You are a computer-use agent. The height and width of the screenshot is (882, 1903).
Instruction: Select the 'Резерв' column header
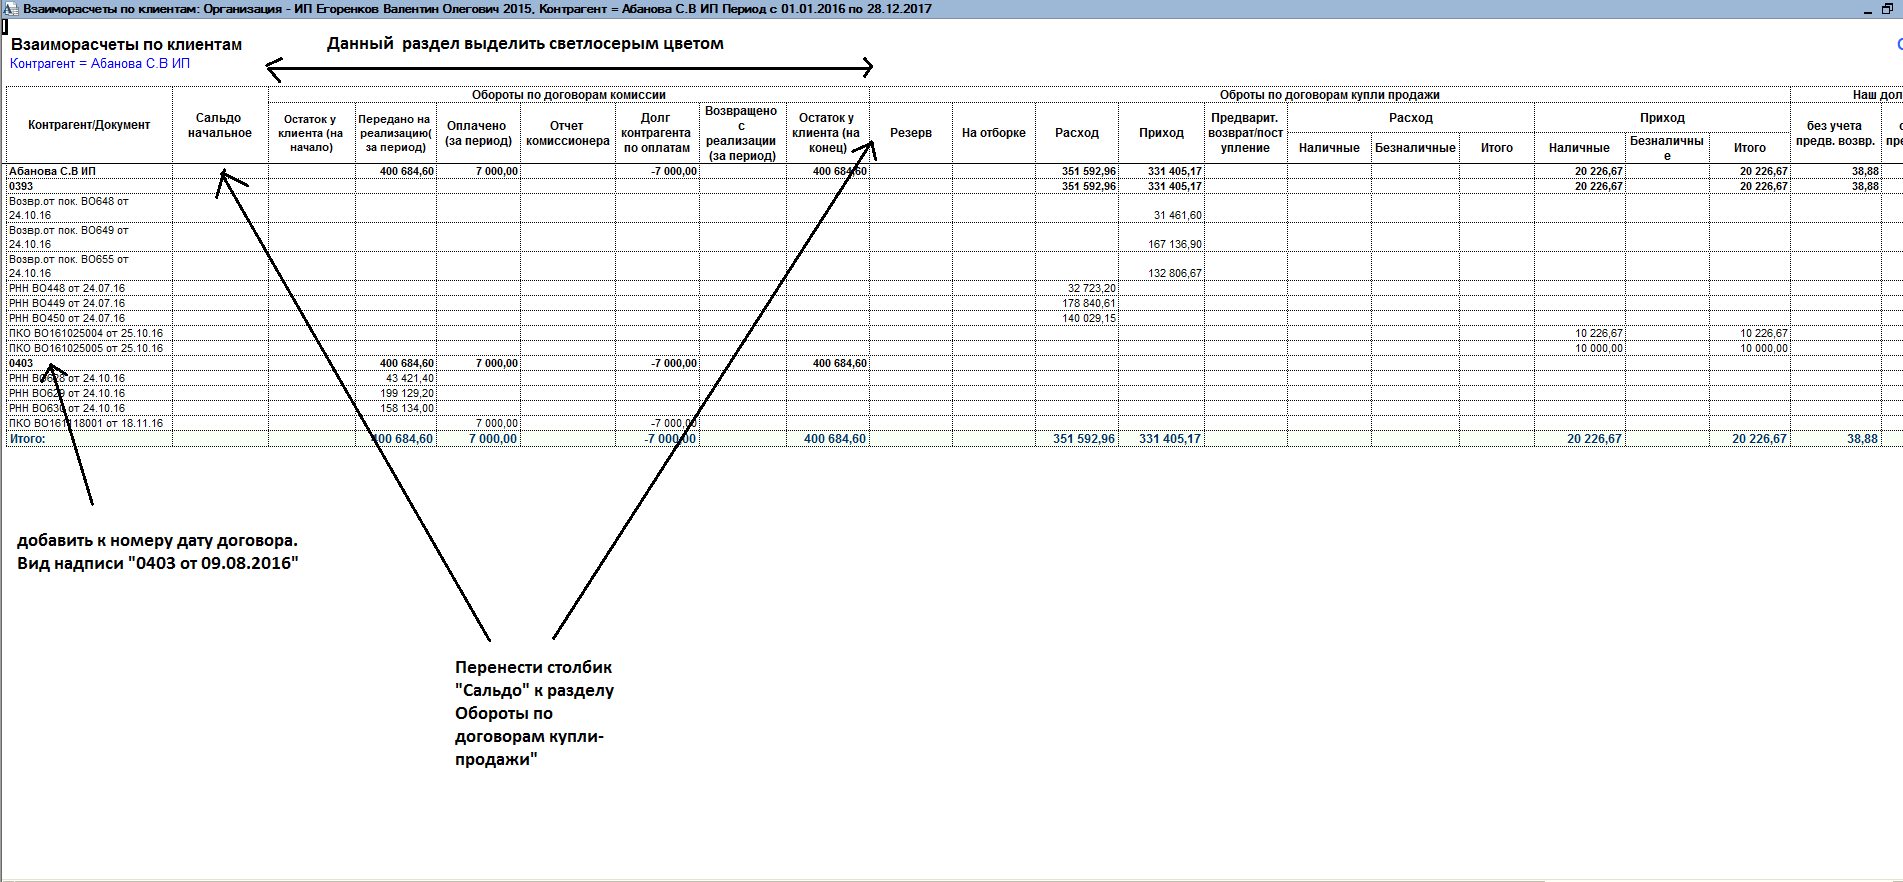tap(910, 133)
